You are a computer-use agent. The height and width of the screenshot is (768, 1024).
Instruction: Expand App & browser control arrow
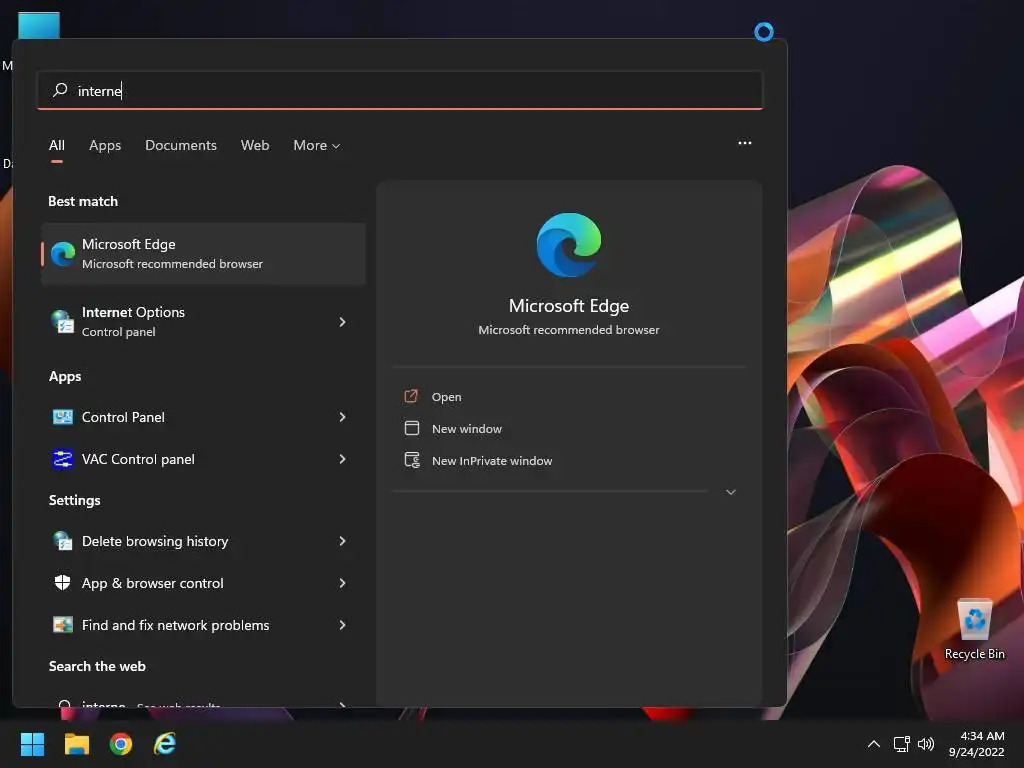pyautogui.click(x=342, y=583)
